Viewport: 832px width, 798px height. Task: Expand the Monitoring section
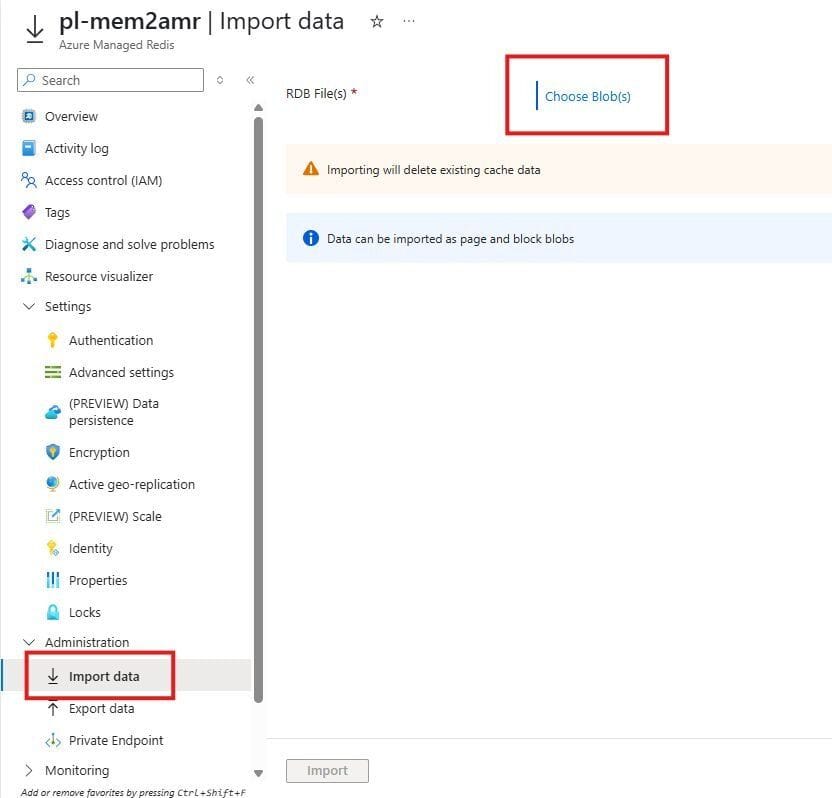(28, 770)
